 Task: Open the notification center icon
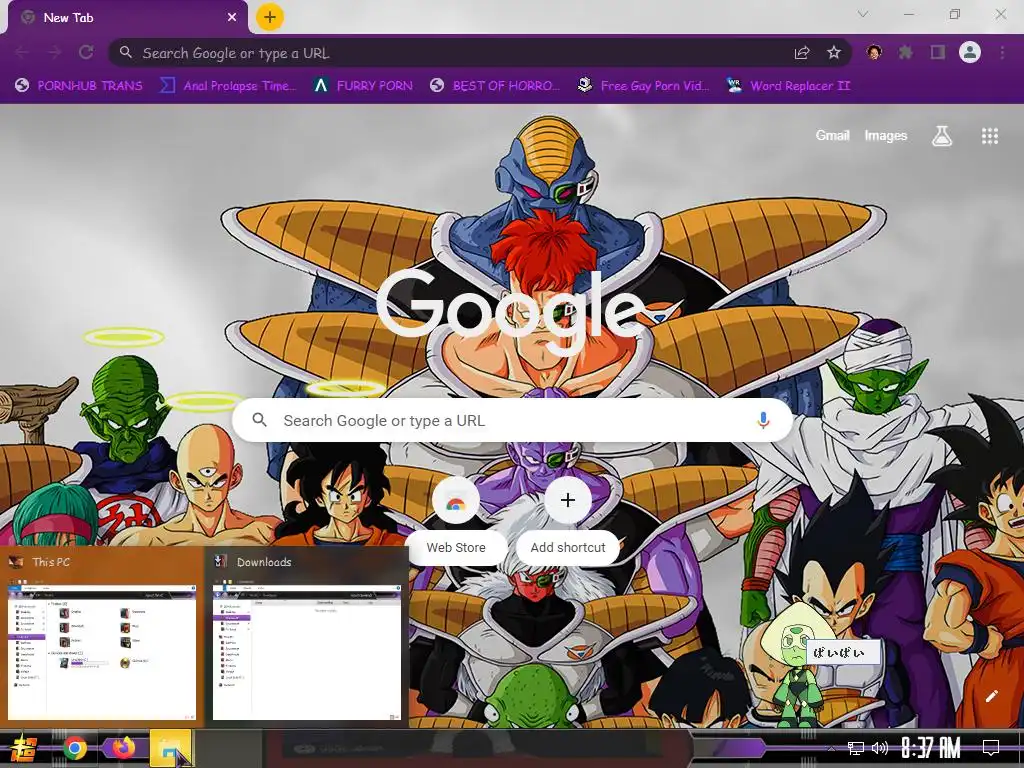pos(991,748)
